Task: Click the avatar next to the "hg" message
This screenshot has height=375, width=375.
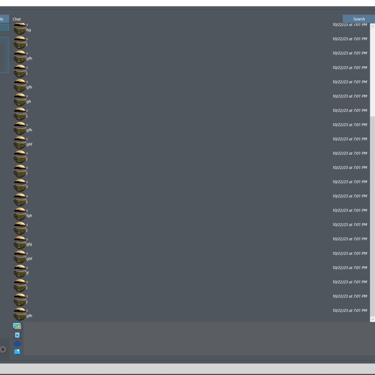Action: pyautogui.click(x=20, y=28)
